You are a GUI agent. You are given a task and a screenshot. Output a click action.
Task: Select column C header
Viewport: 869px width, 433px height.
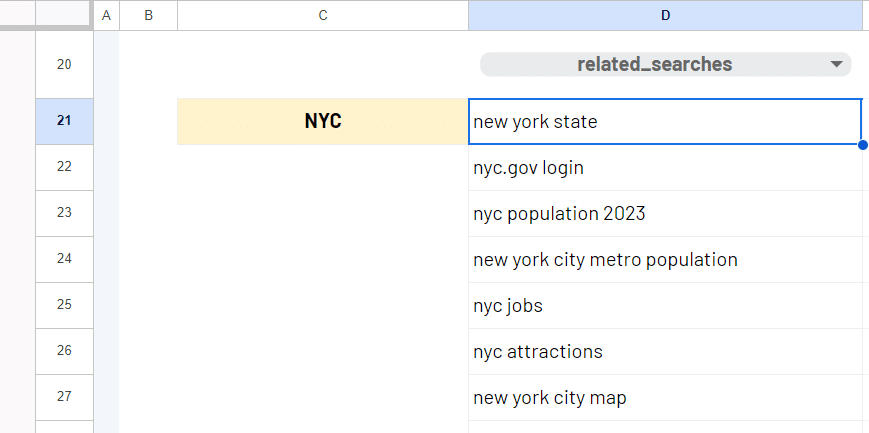[x=322, y=15]
